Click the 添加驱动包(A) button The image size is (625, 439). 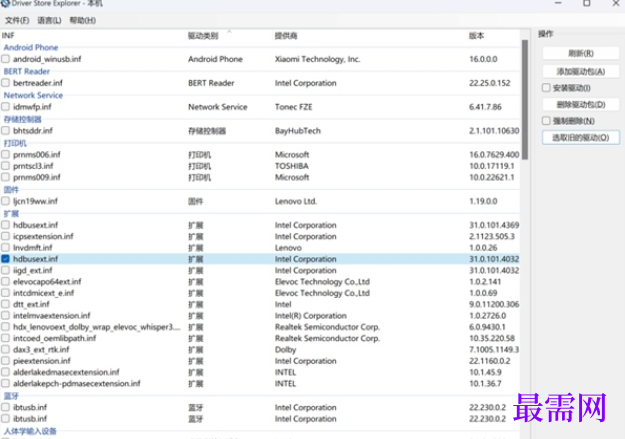(x=580, y=71)
